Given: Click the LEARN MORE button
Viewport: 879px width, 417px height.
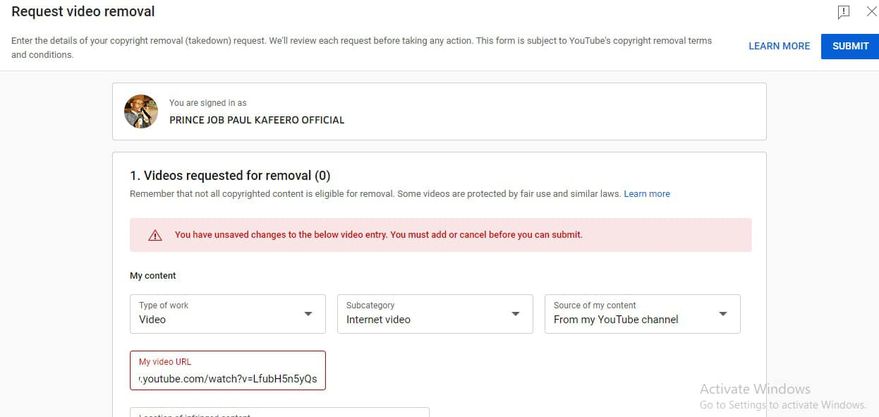Looking at the screenshot, I should point(779,46).
